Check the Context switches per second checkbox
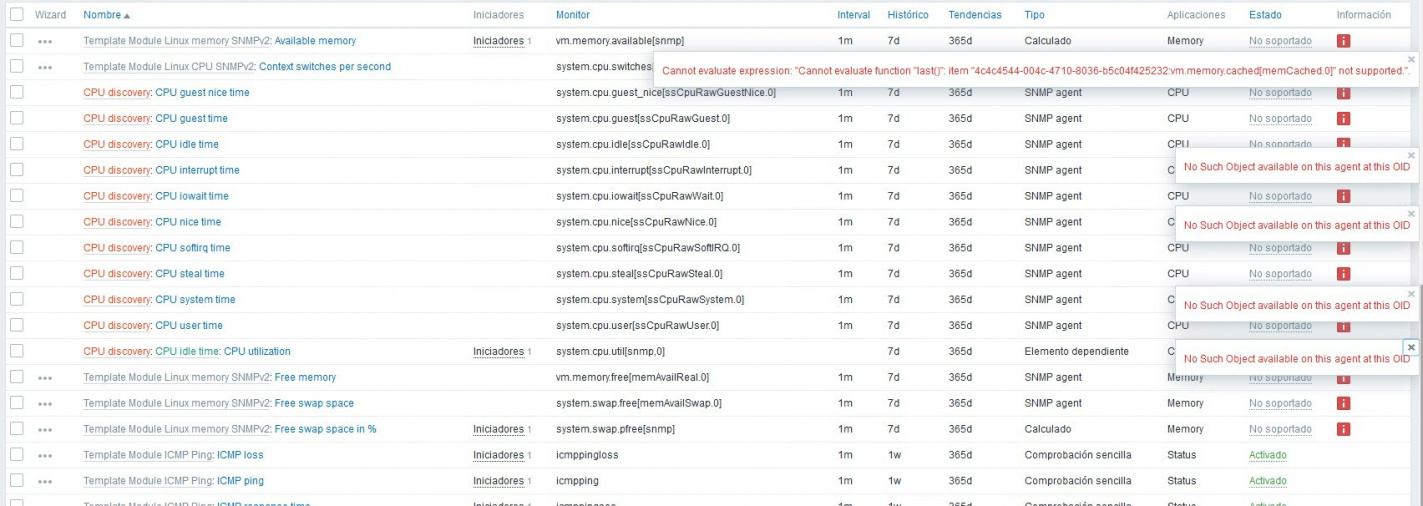This screenshot has width=1423, height=506. coord(16,66)
